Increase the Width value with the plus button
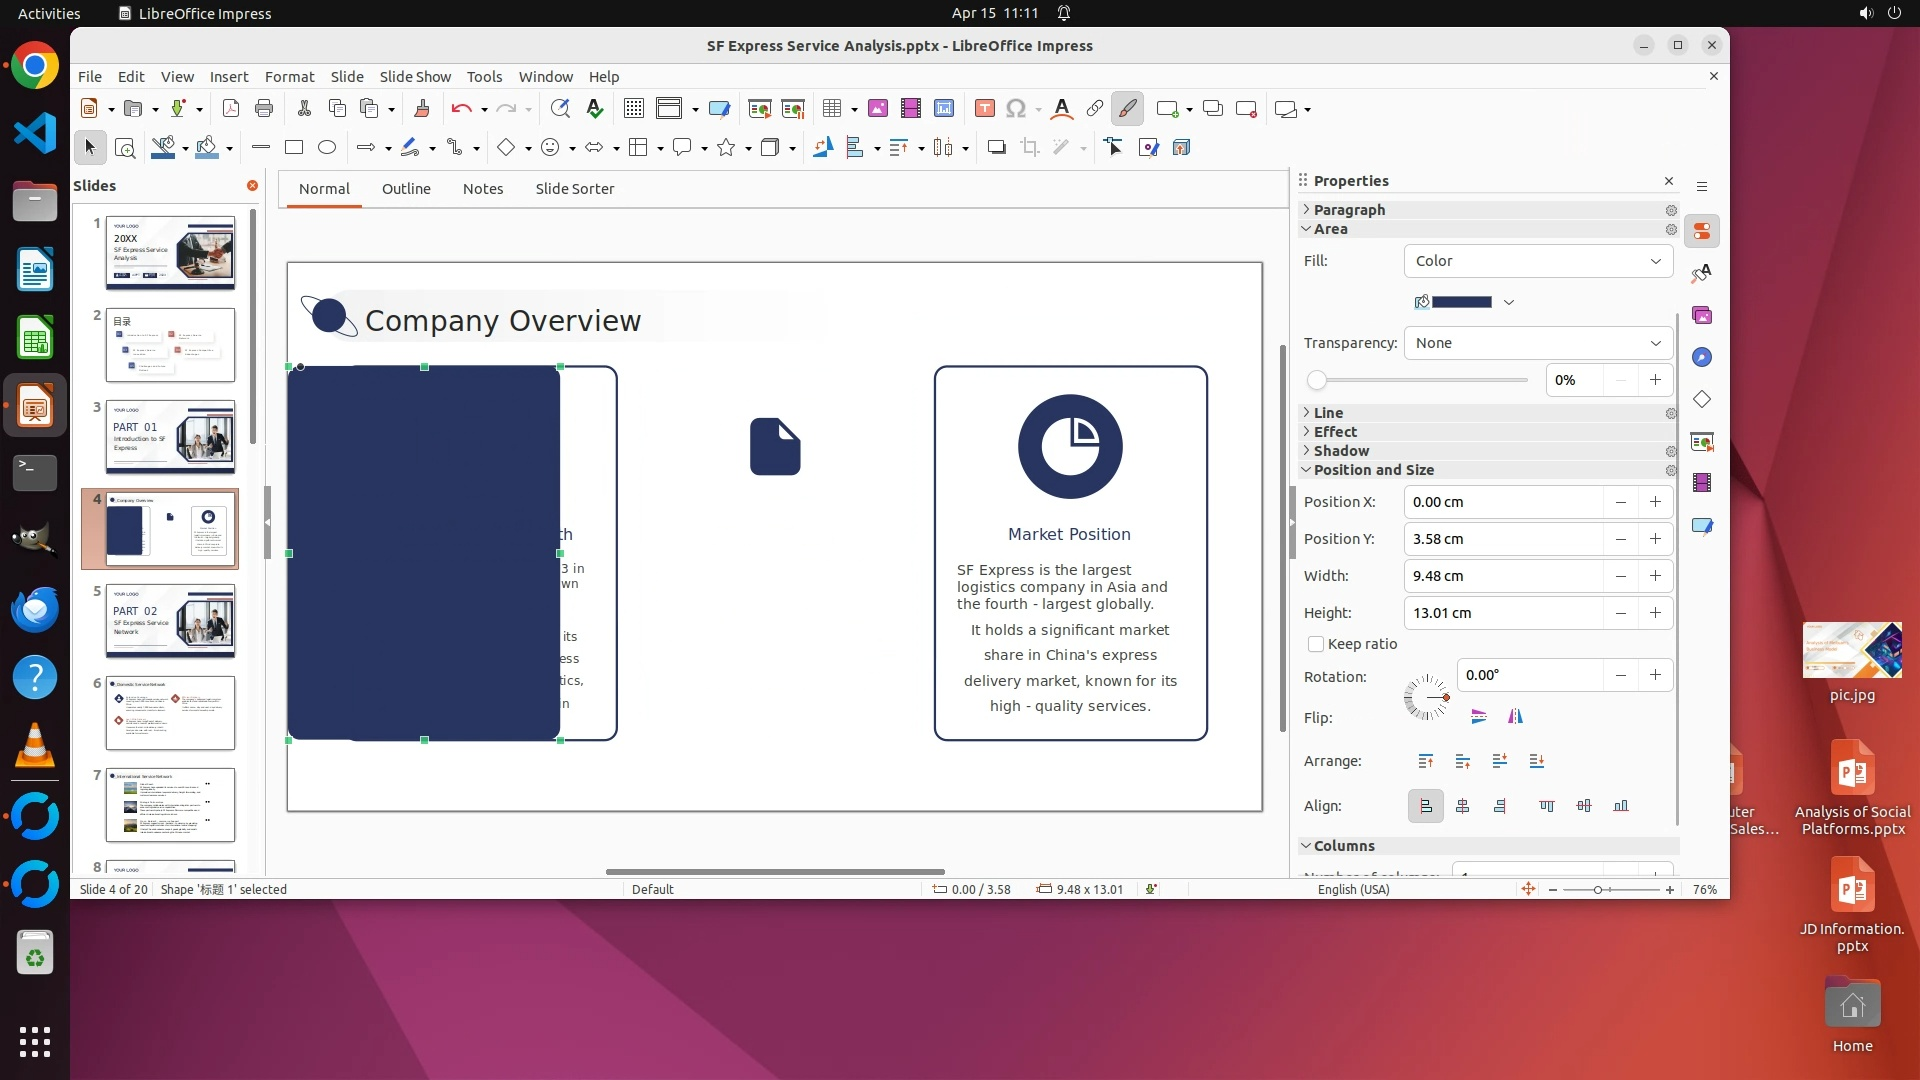This screenshot has height=1080, width=1920. [1656, 576]
